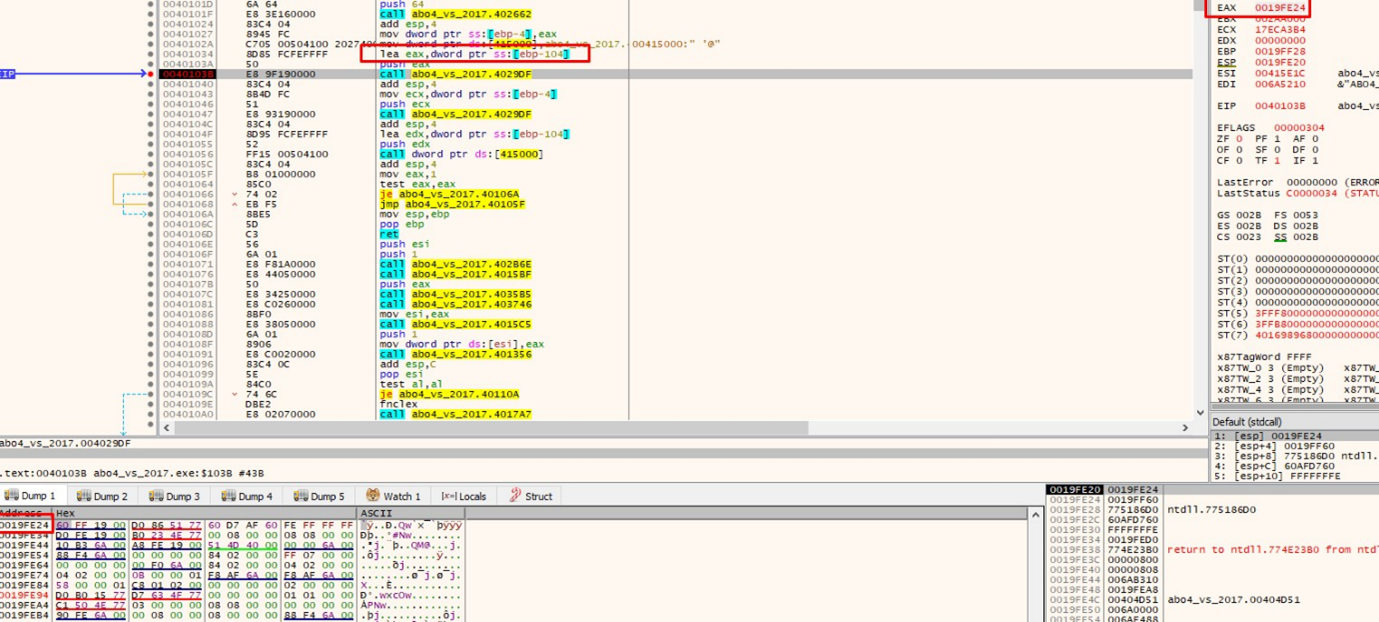Click 'call dword ptr ds:[415000]' instruction
Viewport: 1379px width, 622px height.
pyautogui.click(x=462, y=154)
